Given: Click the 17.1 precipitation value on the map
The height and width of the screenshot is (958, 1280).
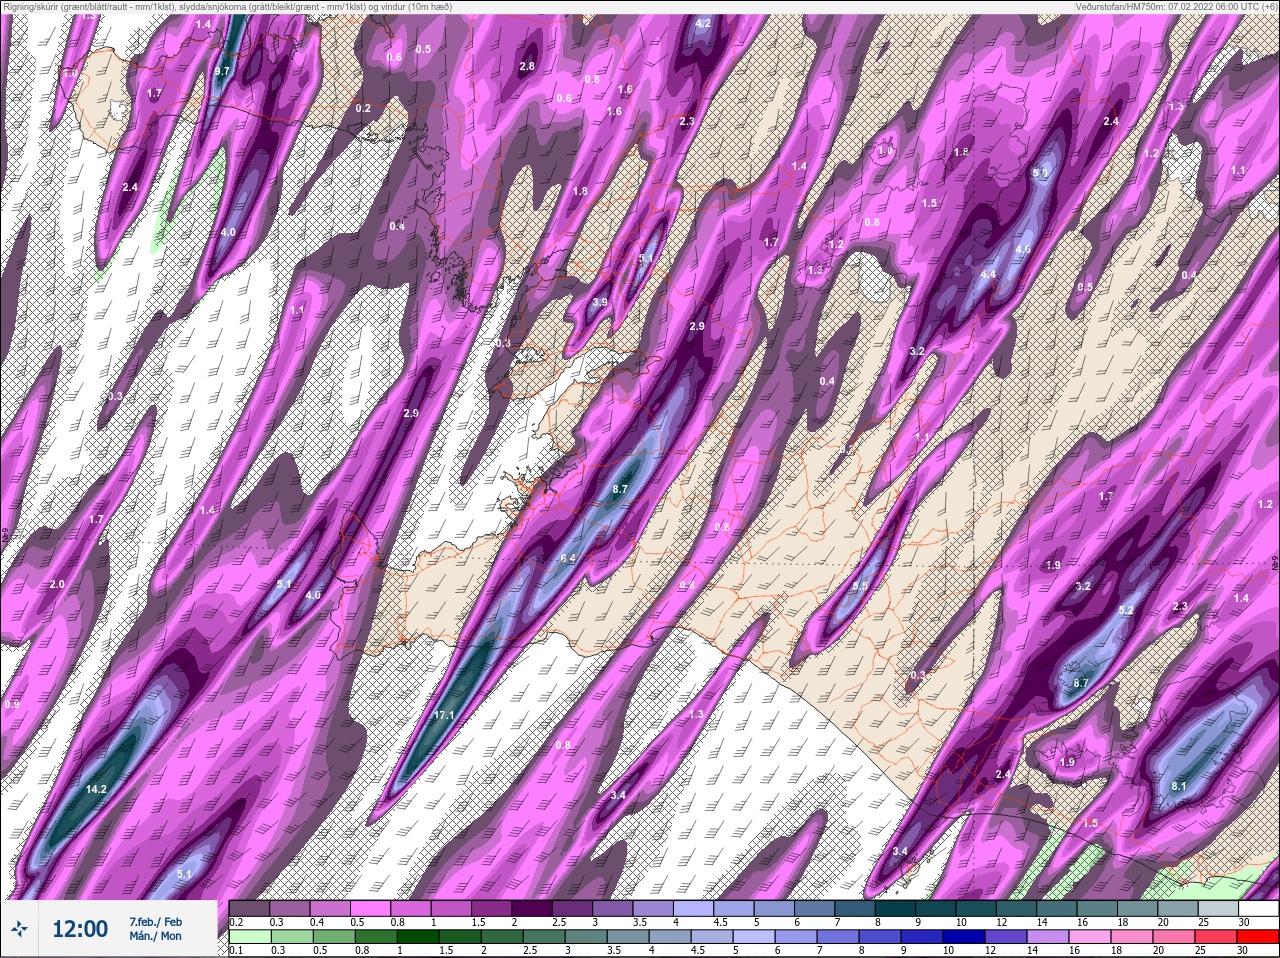Looking at the screenshot, I should (444, 715).
